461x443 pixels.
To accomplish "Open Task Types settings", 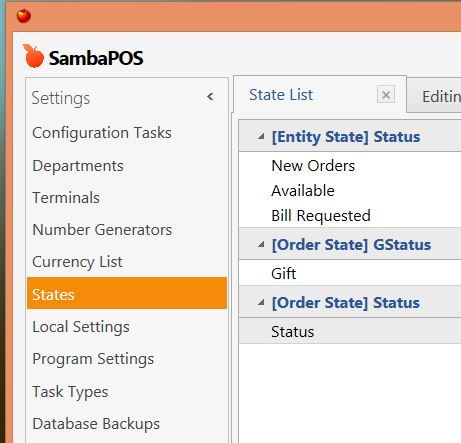I will point(70,391).
